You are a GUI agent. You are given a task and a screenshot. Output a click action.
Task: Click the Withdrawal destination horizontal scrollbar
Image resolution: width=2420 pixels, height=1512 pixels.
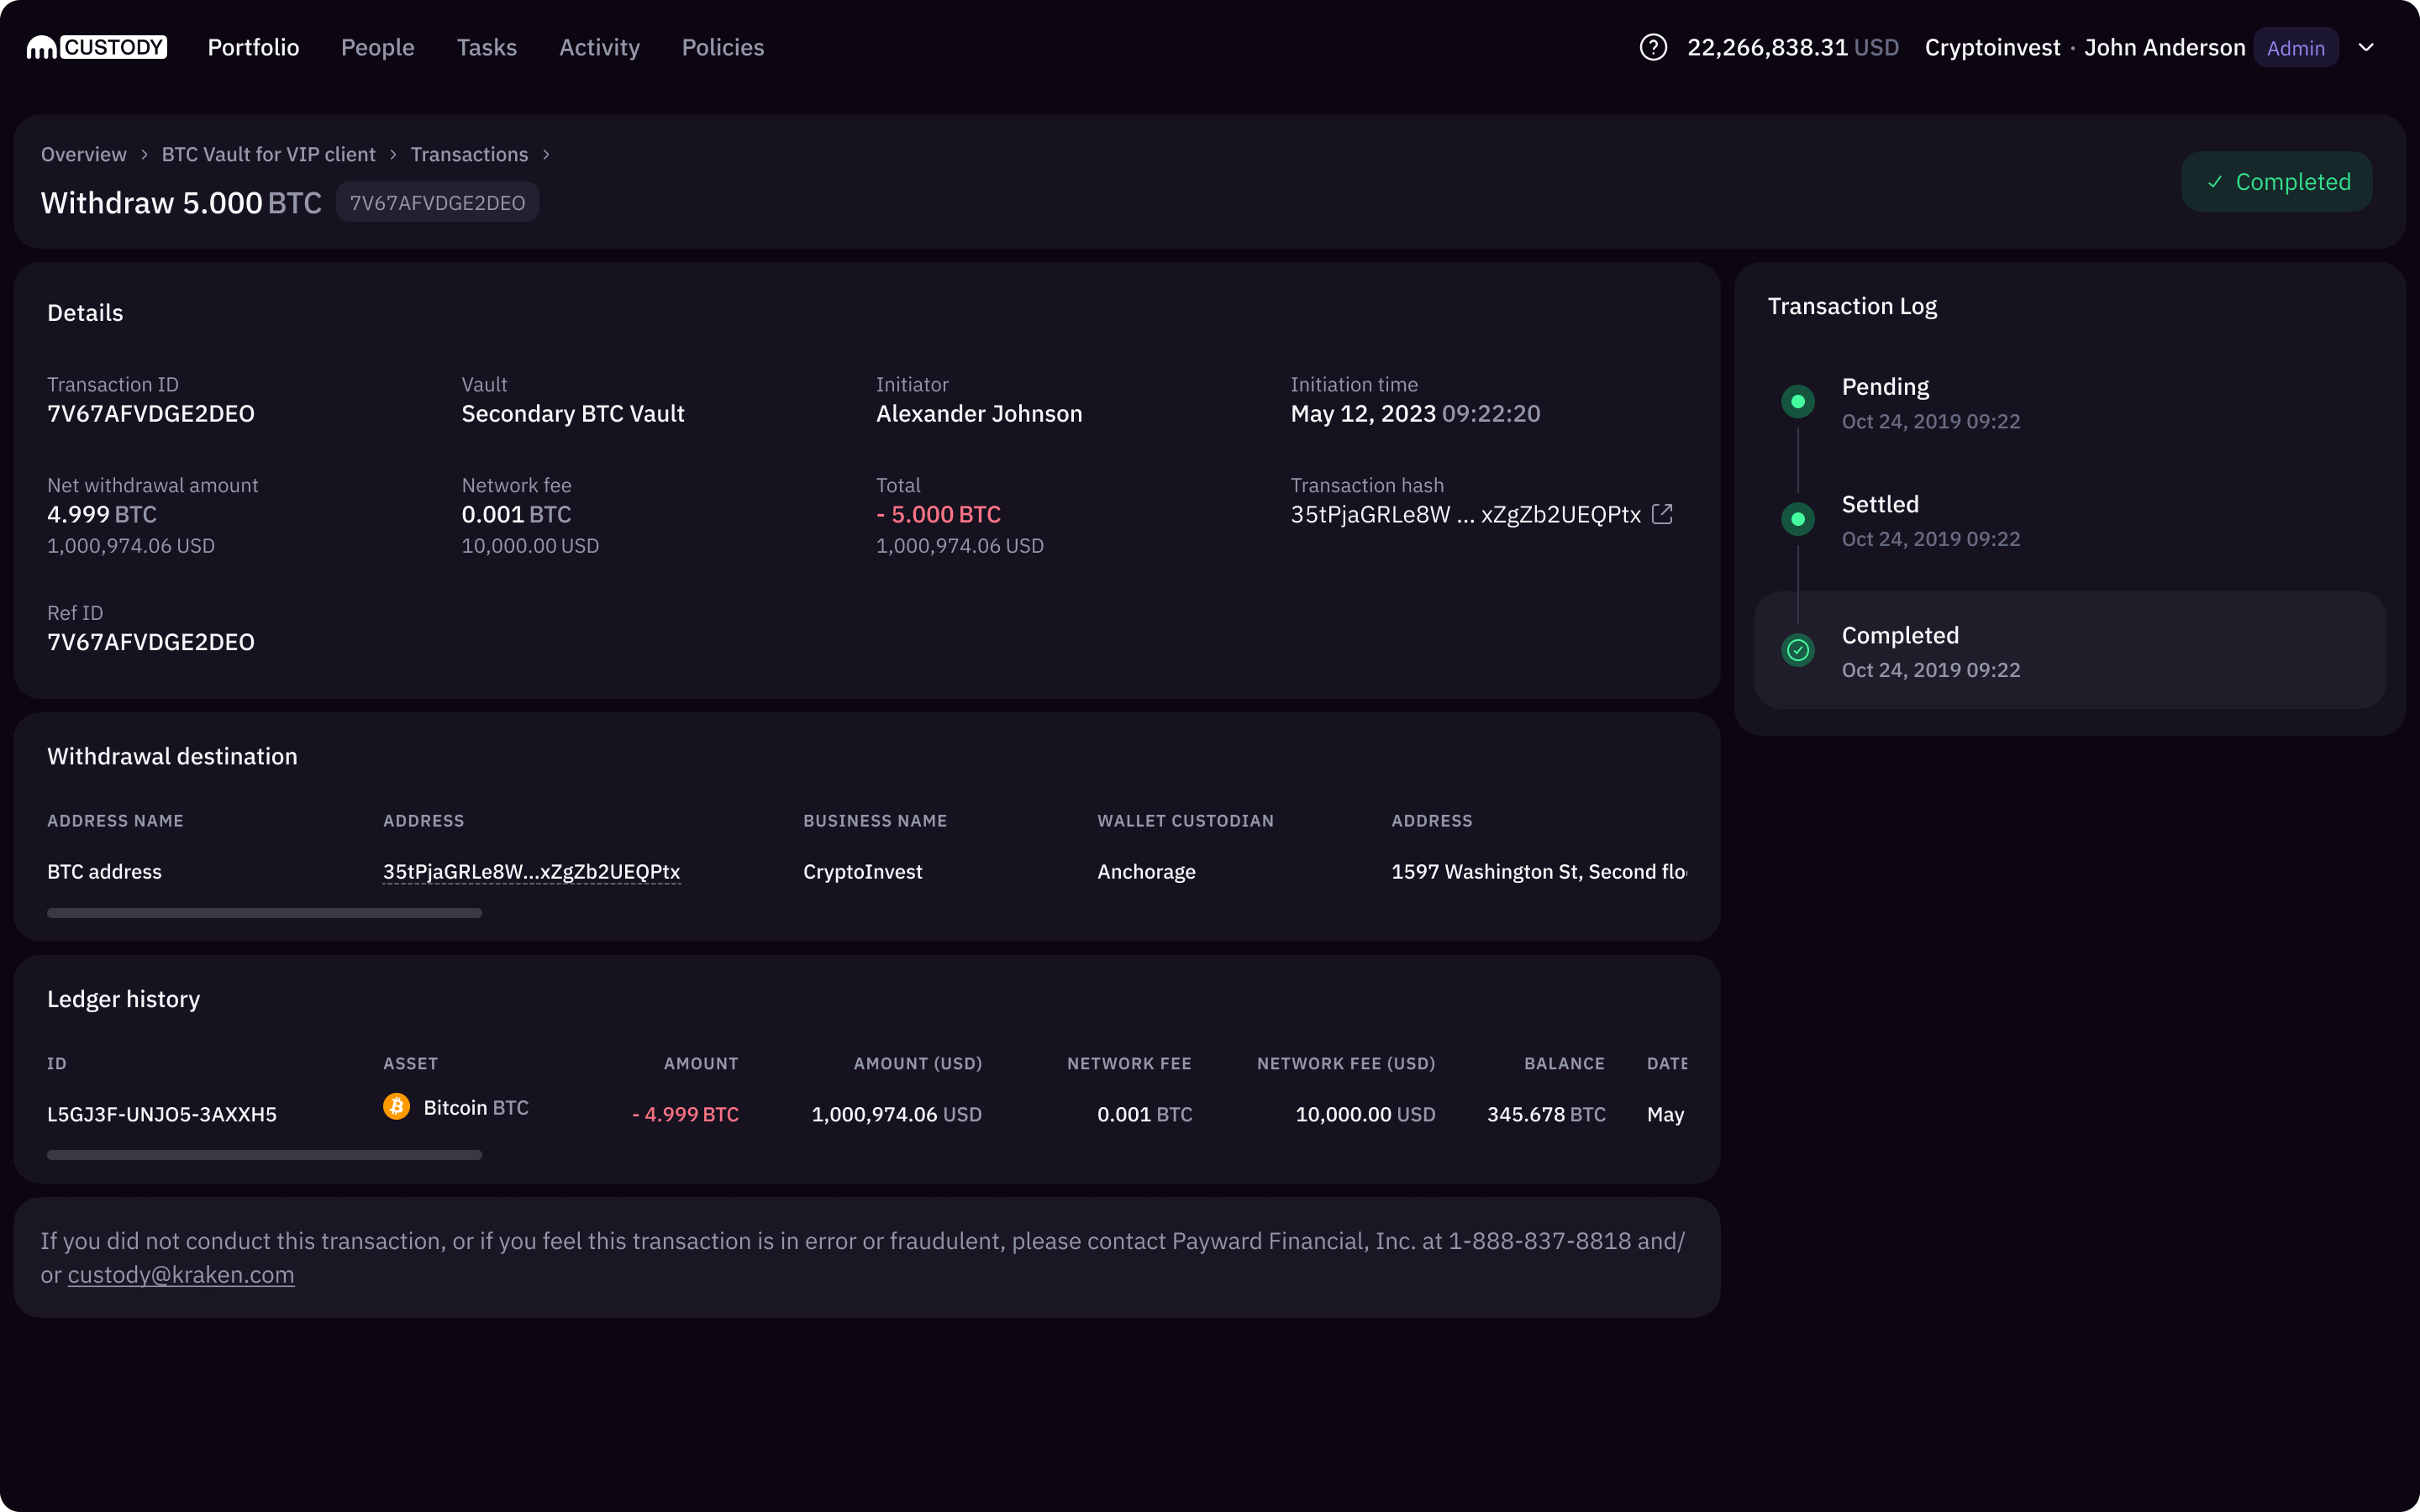pyautogui.click(x=264, y=913)
